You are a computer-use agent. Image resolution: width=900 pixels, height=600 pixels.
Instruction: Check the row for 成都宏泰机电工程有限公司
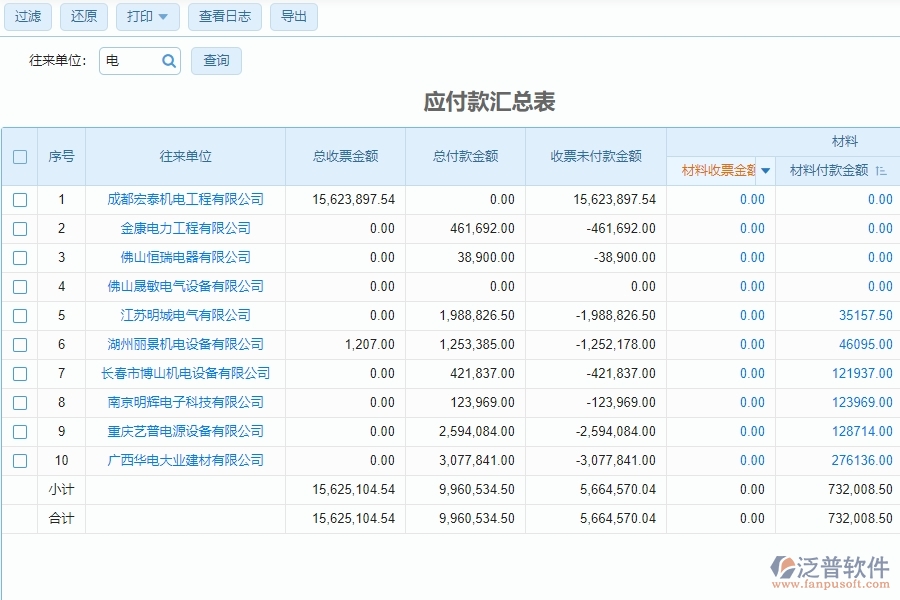pyautogui.click(x=20, y=199)
